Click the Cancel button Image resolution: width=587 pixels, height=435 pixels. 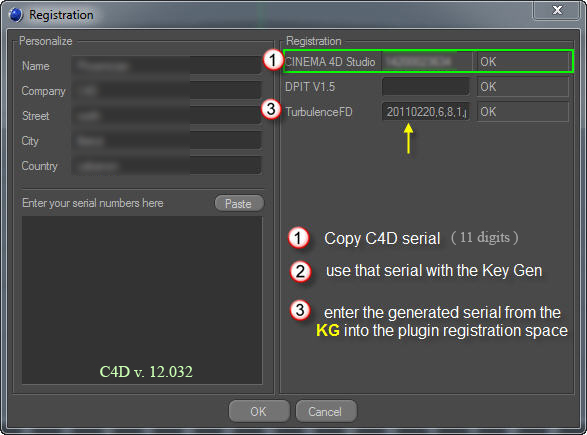pyautogui.click(x=326, y=411)
